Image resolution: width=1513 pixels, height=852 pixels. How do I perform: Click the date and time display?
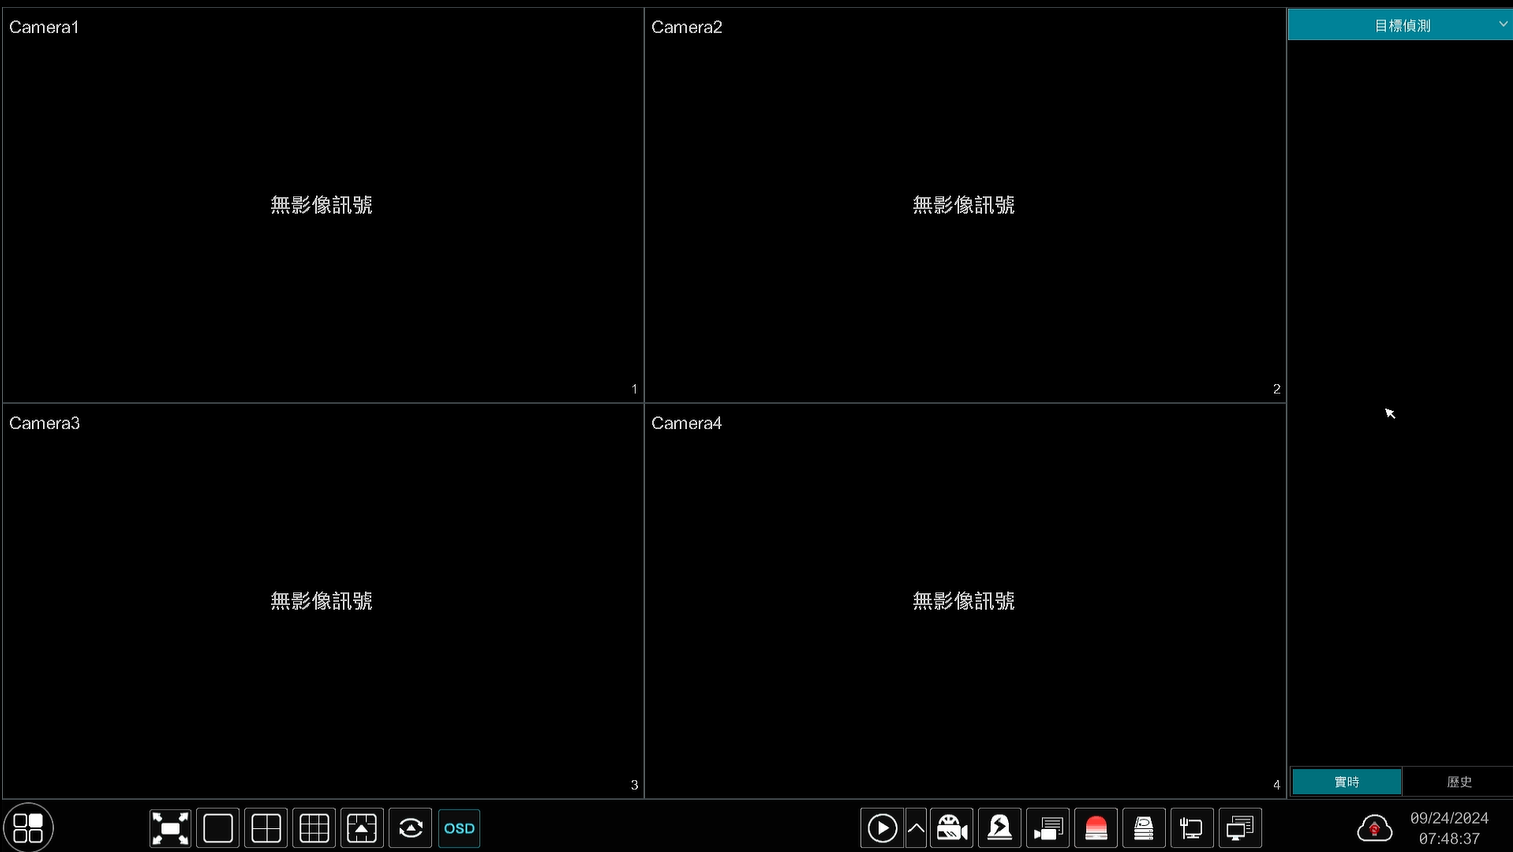1449,828
